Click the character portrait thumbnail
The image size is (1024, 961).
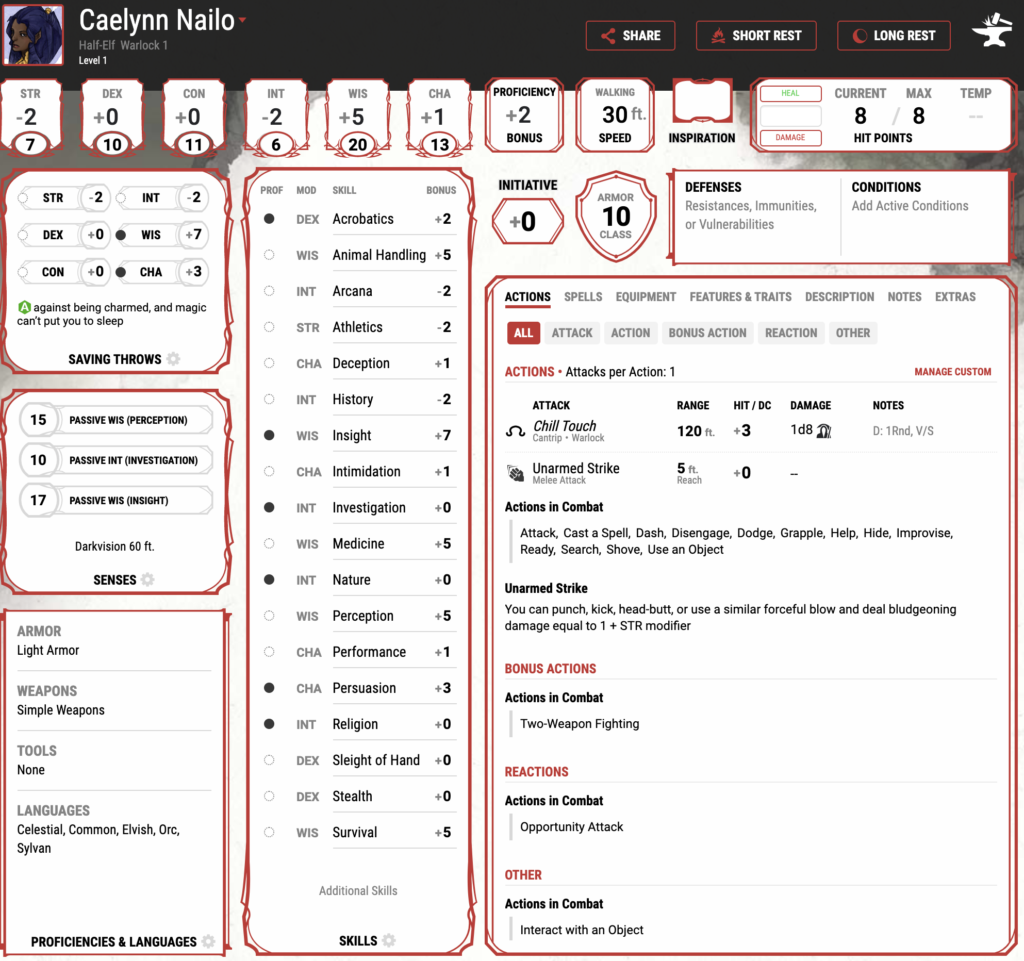coord(35,35)
